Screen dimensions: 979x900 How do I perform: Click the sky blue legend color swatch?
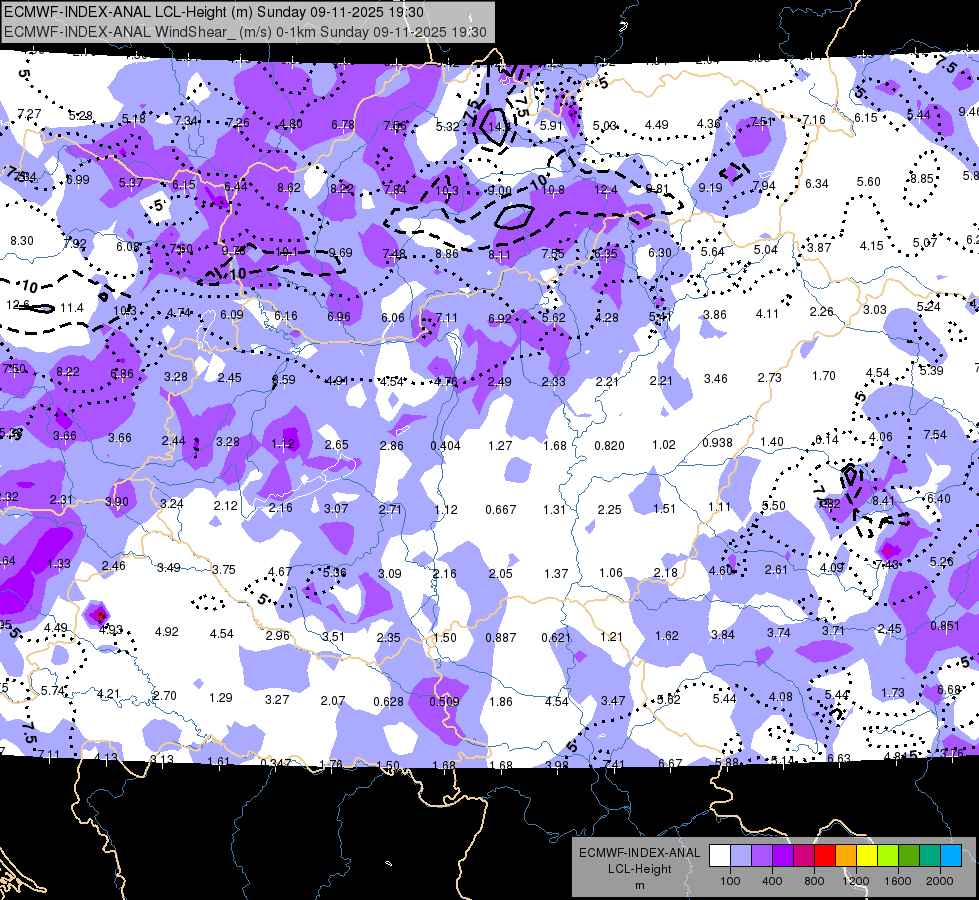tap(951, 856)
